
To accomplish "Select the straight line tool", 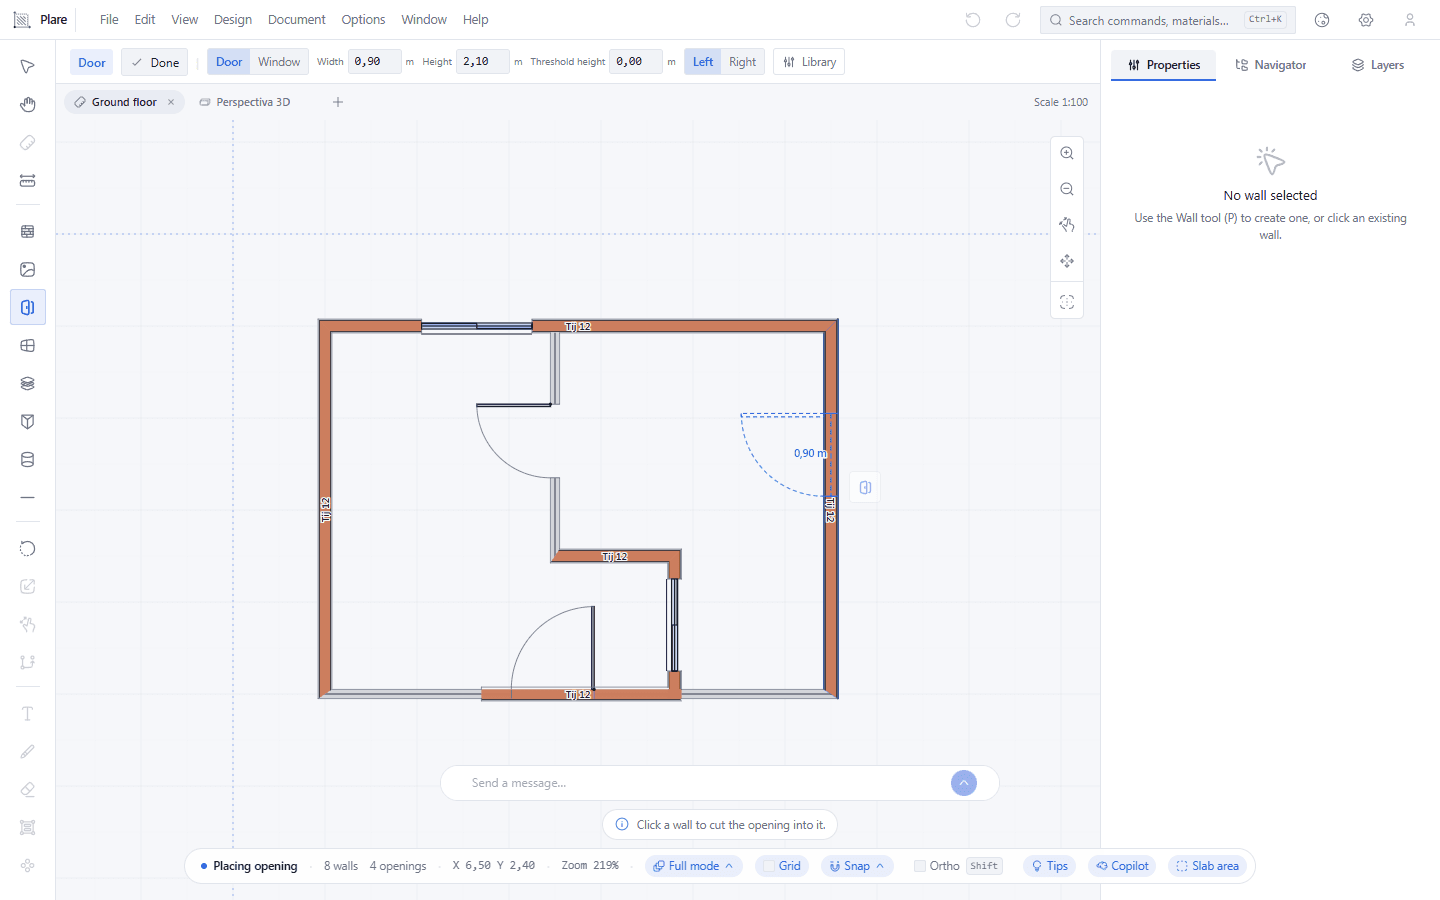I will 28,497.
